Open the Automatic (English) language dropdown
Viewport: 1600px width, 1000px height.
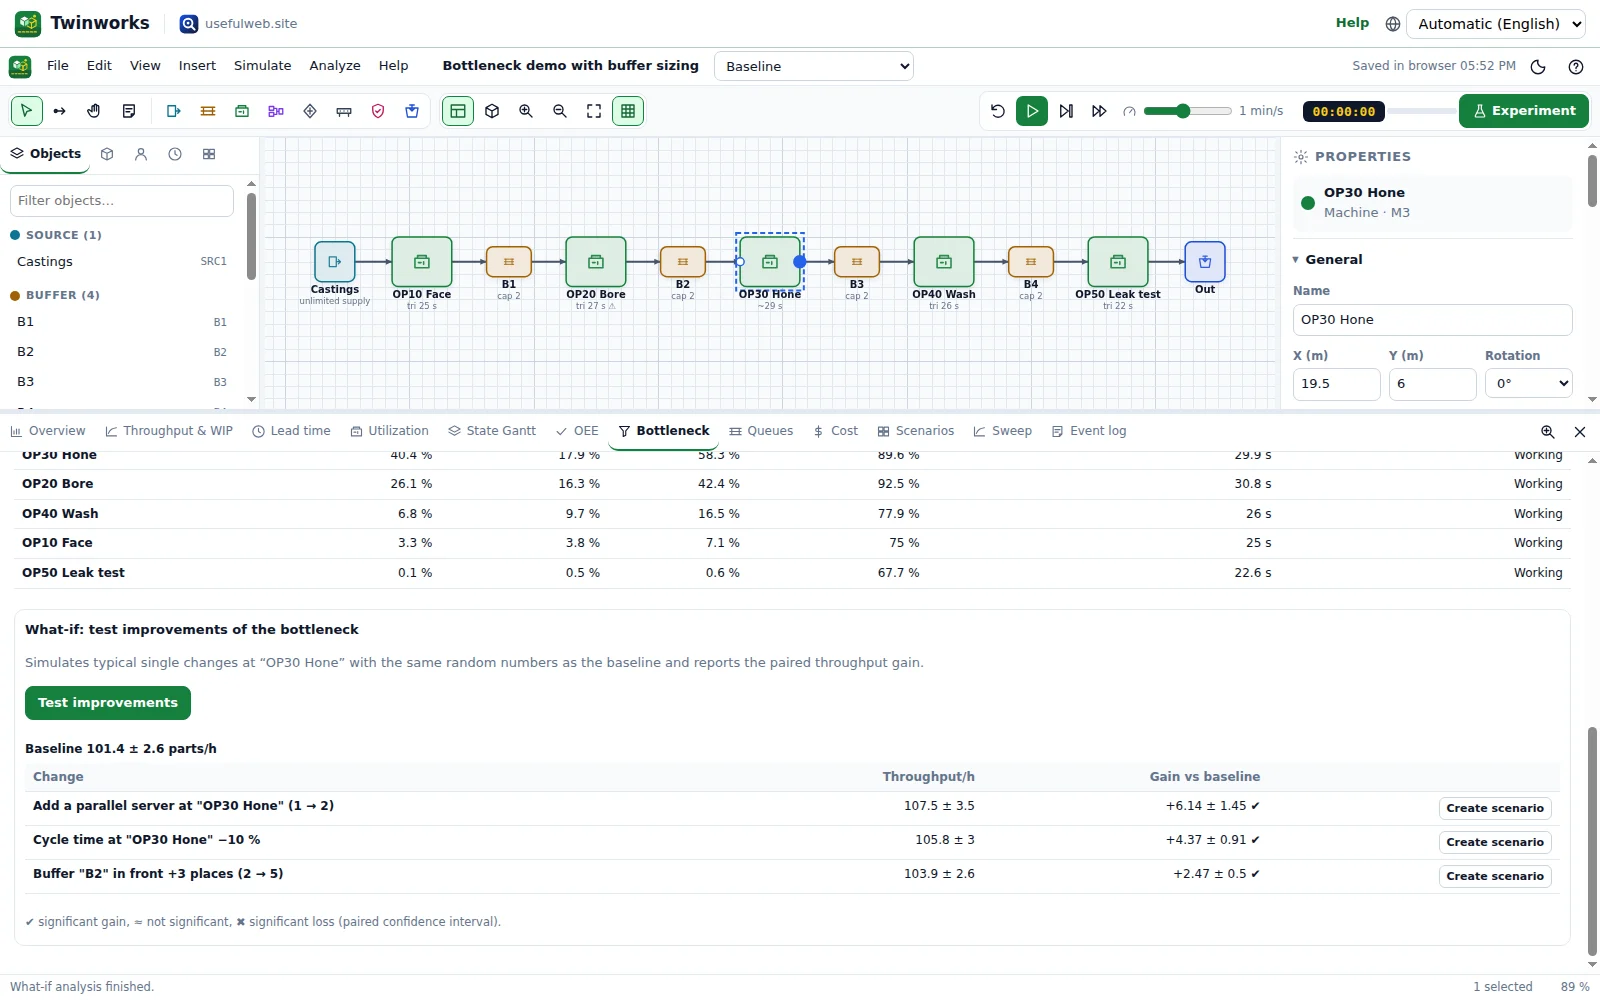click(x=1496, y=24)
